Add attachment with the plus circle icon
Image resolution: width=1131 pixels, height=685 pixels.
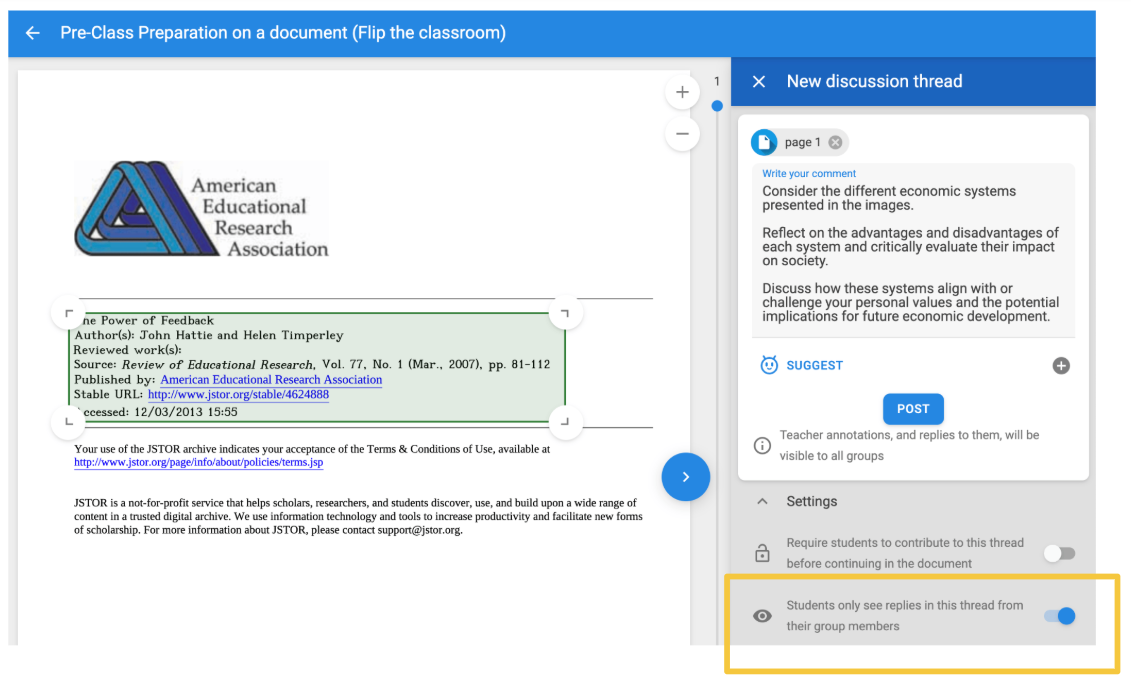(1060, 366)
